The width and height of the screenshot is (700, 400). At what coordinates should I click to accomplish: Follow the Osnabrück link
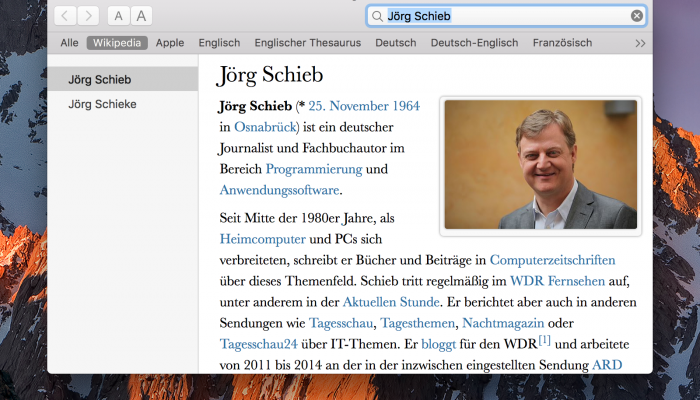265,127
